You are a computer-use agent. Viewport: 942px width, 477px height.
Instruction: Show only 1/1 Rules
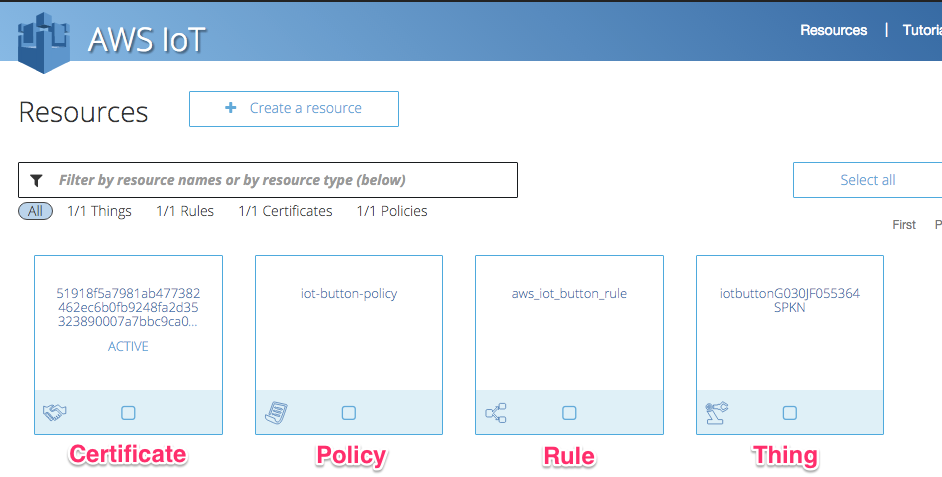185,211
